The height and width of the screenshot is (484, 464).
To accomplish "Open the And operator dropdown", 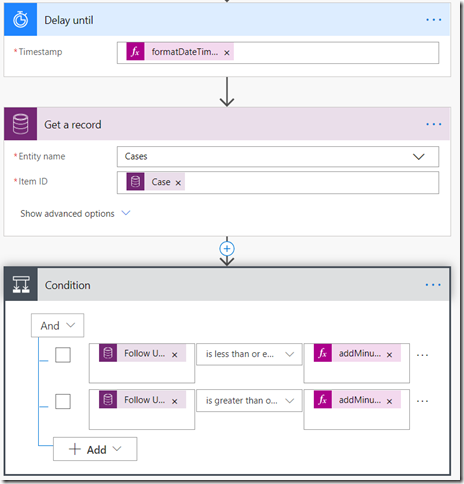I will (57, 325).
